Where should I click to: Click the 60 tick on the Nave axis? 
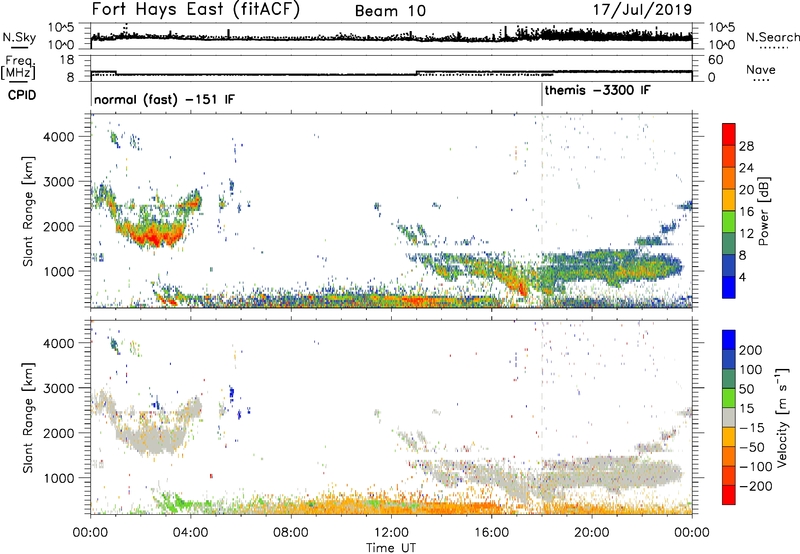(x=716, y=60)
